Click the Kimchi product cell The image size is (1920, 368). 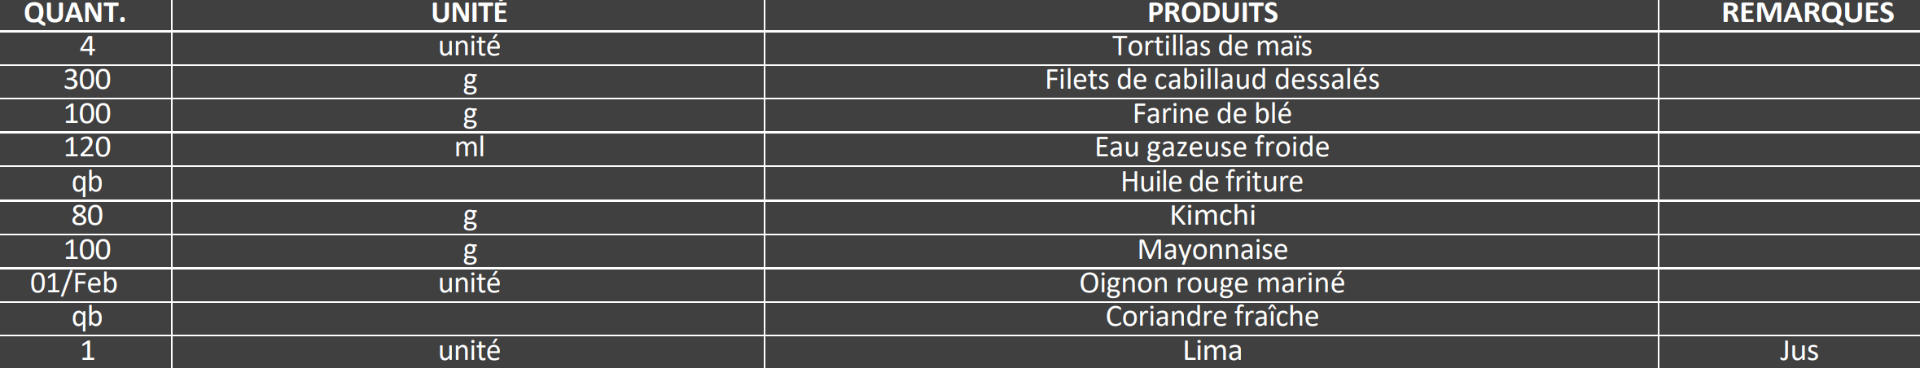[1211, 216]
